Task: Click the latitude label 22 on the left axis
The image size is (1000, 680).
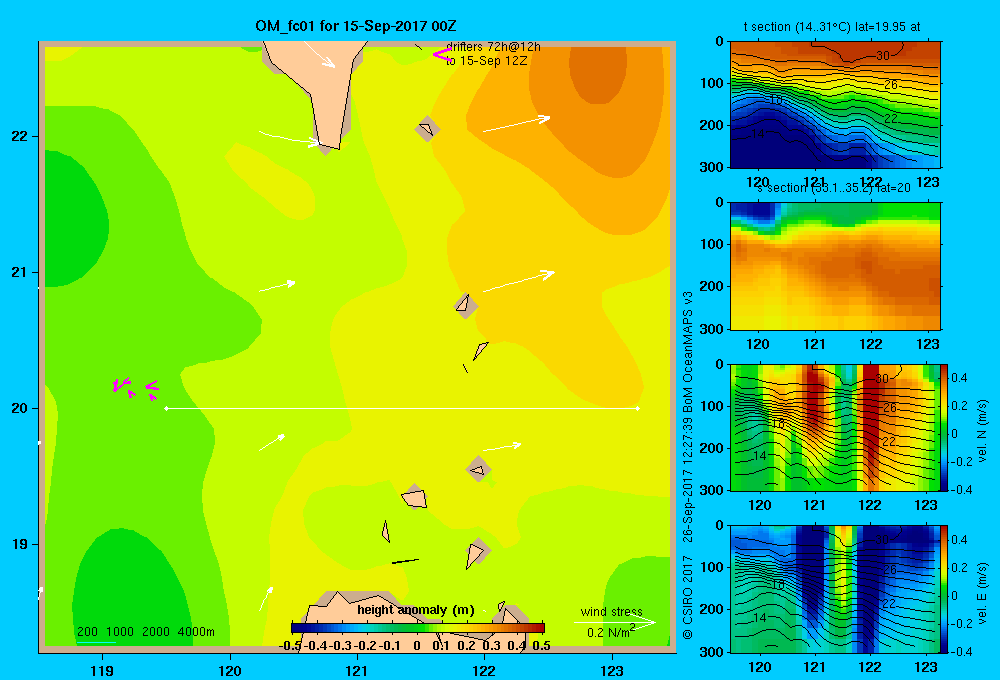Action: pos(20,136)
